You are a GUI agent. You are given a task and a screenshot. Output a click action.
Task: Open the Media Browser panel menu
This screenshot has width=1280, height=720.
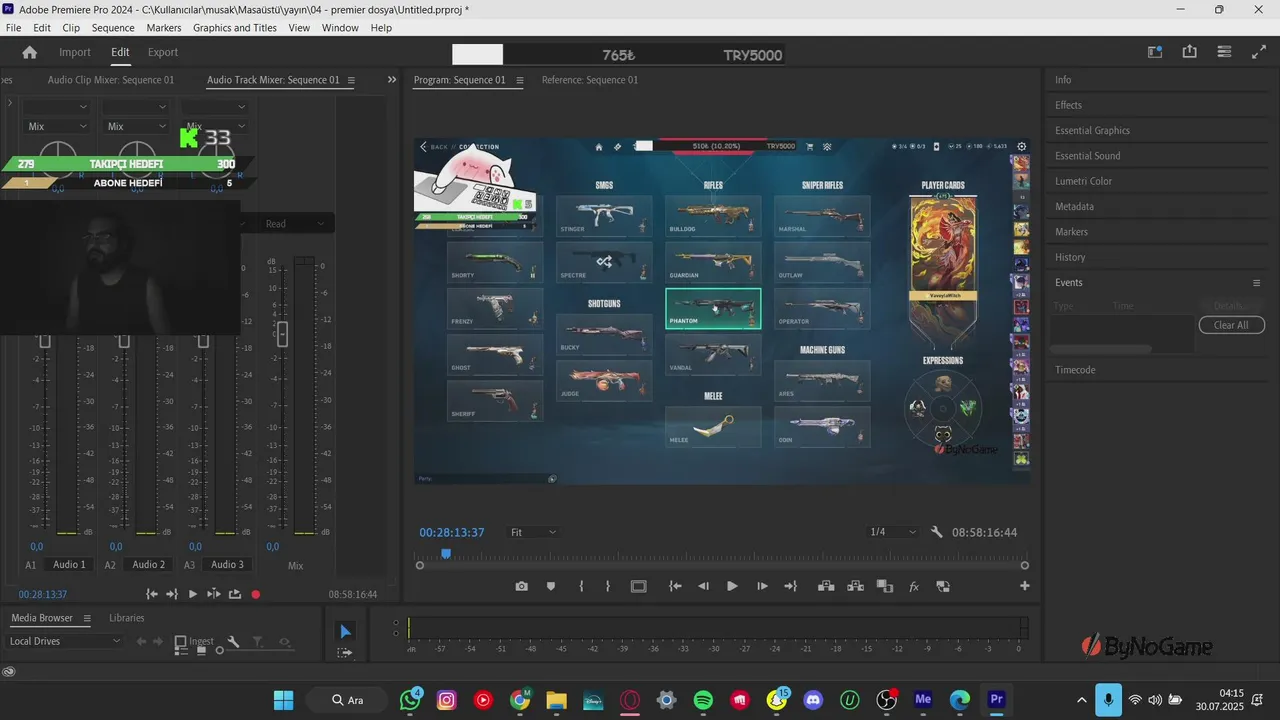pyautogui.click(x=87, y=618)
